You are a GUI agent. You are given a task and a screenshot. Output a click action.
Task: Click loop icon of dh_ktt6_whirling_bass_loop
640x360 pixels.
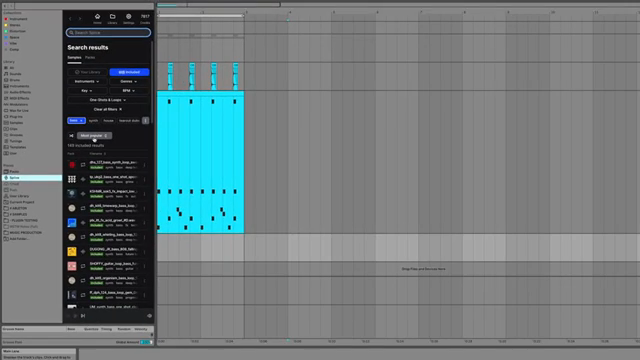(x=83, y=237)
